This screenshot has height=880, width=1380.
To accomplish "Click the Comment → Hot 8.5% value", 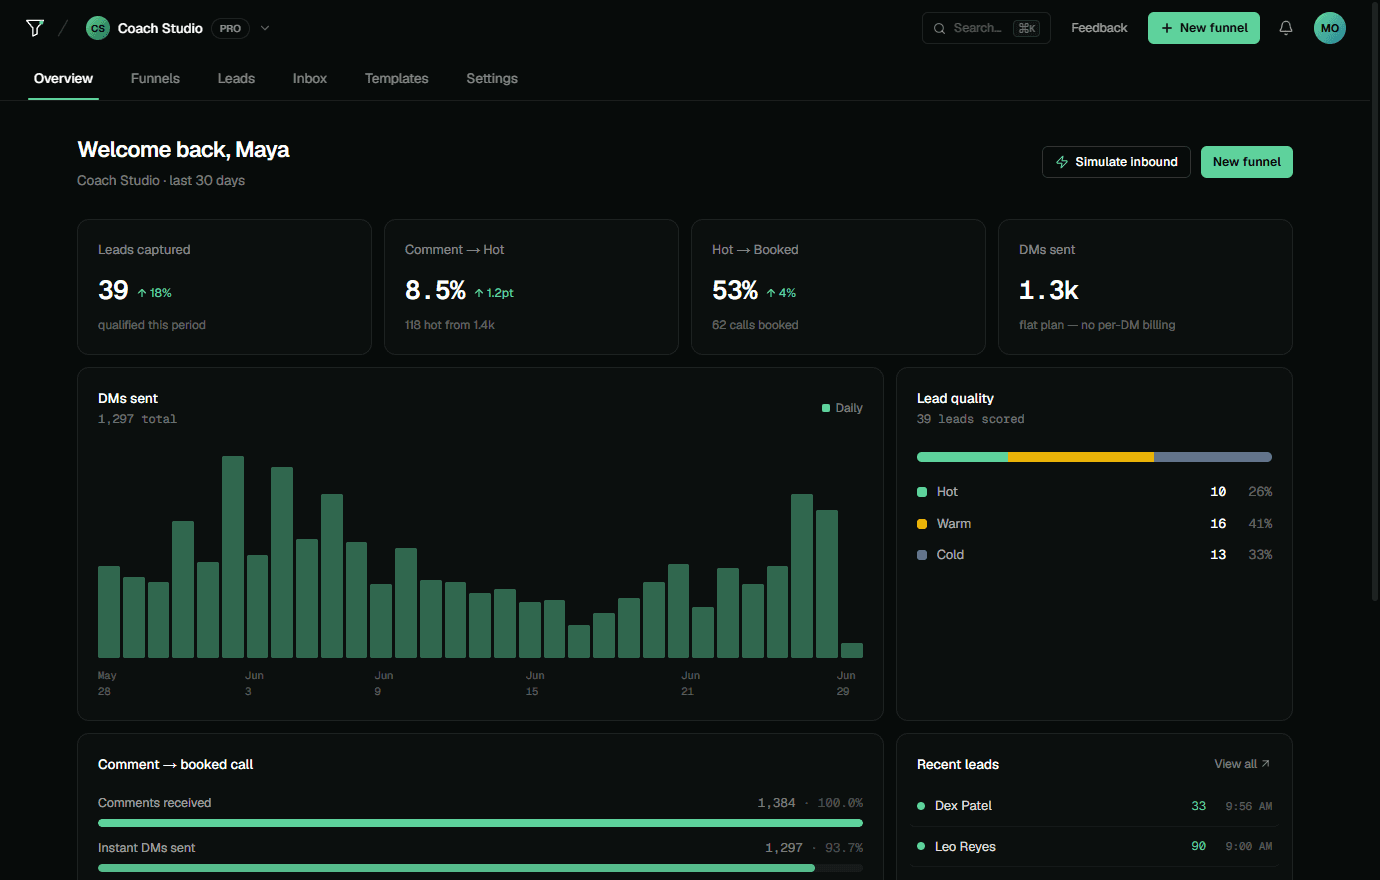I will (435, 291).
